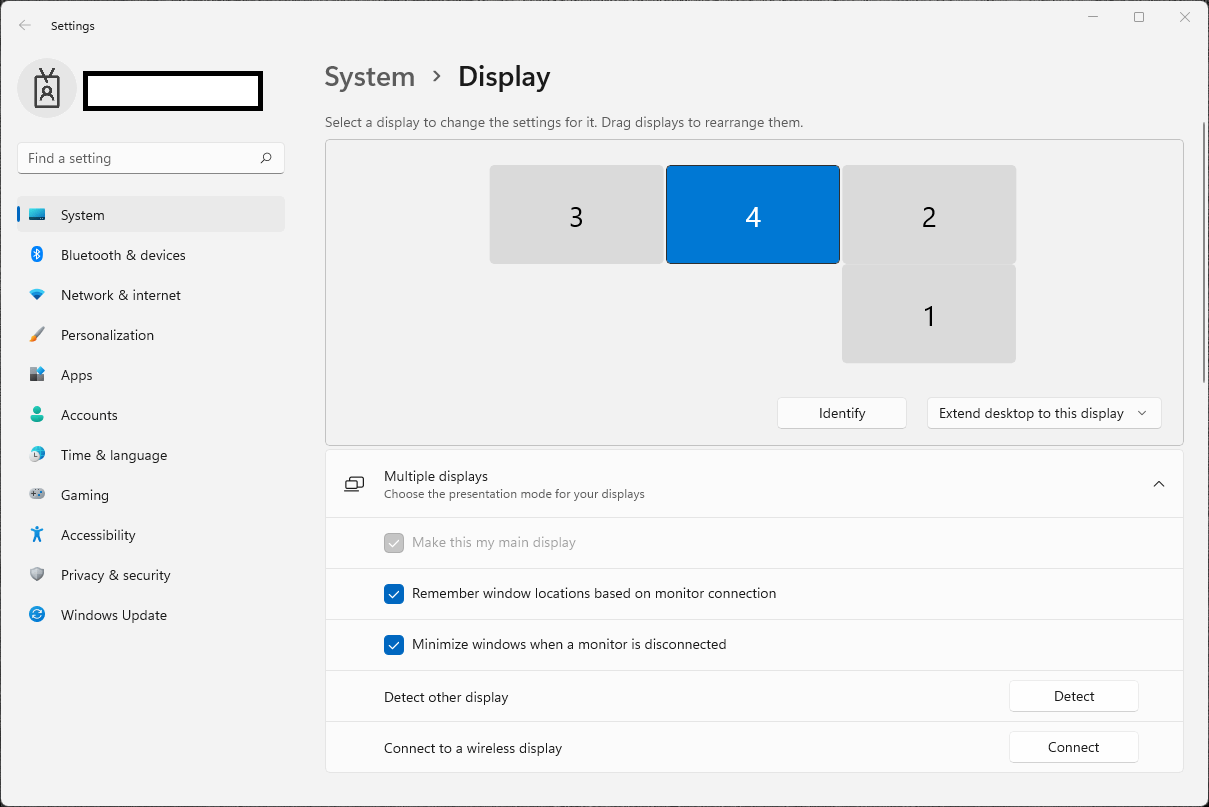Click the Windows Update sync icon
The image size is (1209, 807).
[x=37, y=615]
